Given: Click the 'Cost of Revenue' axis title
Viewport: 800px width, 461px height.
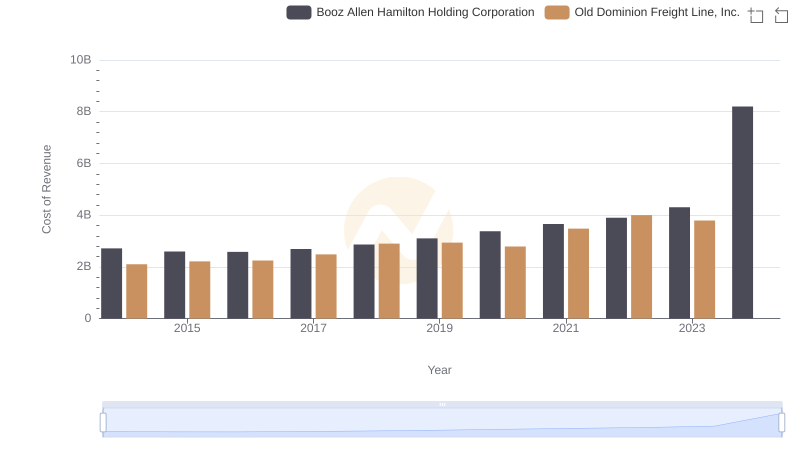Looking at the screenshot, I should pyautogui.click(x=46, y=189).
